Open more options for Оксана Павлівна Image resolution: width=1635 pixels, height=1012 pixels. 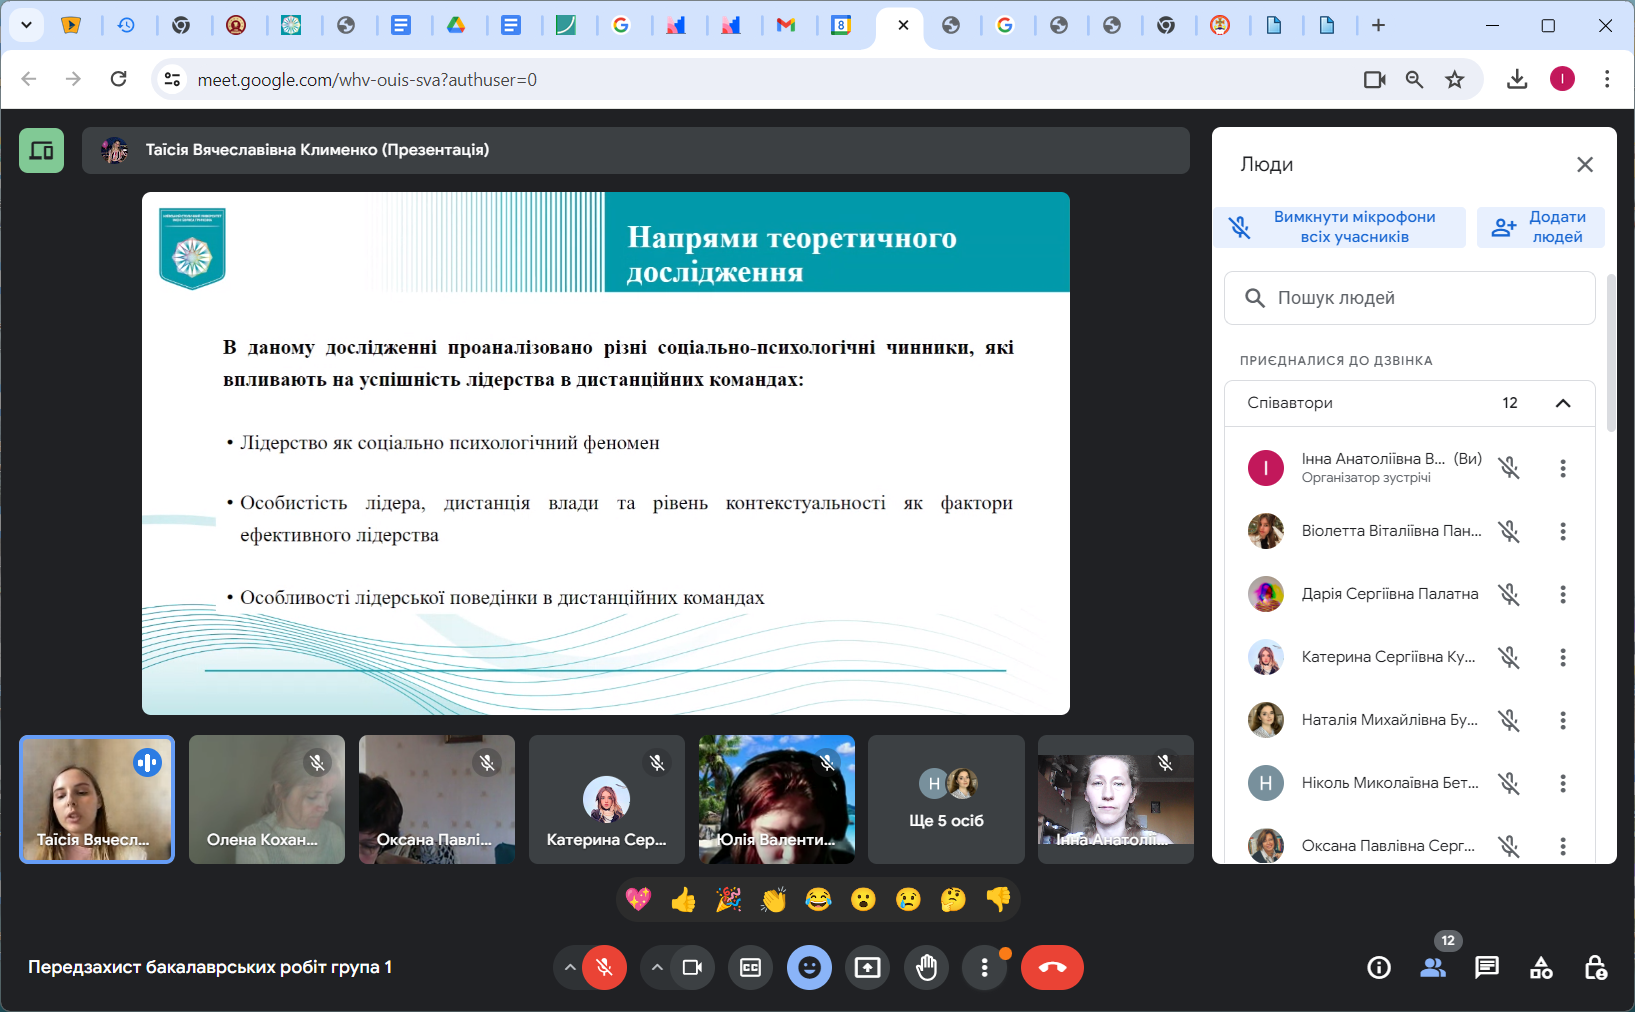pyautogui.click(x=1563, y=845)
